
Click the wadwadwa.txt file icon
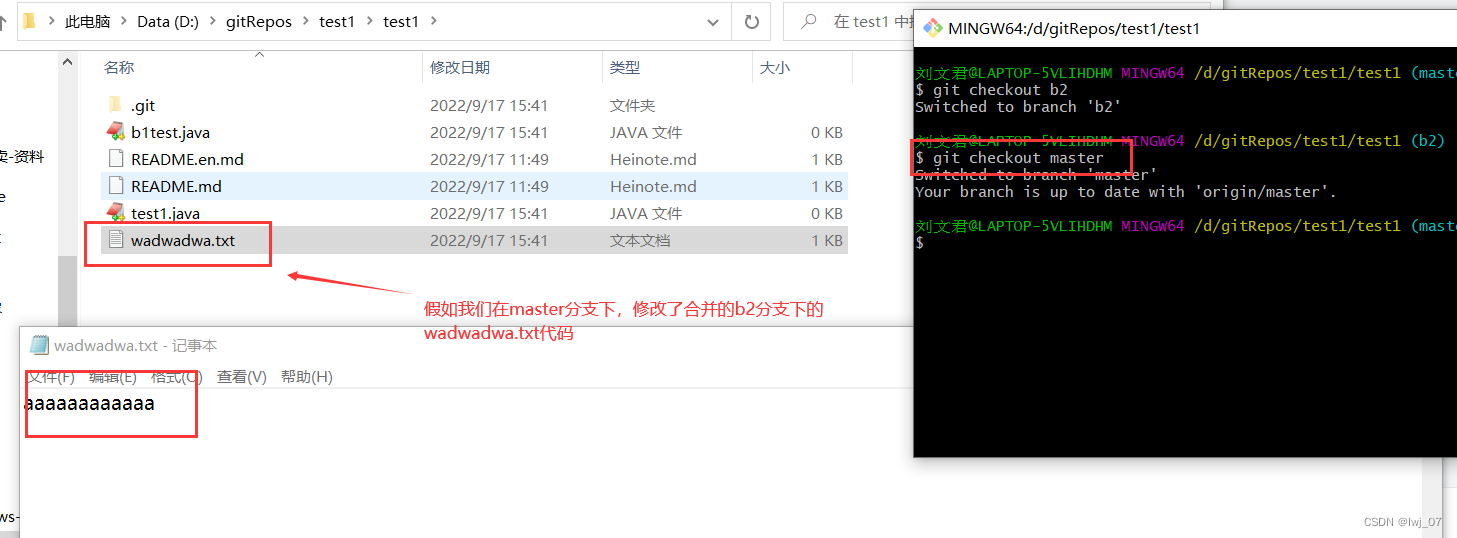tap(115, 240)
